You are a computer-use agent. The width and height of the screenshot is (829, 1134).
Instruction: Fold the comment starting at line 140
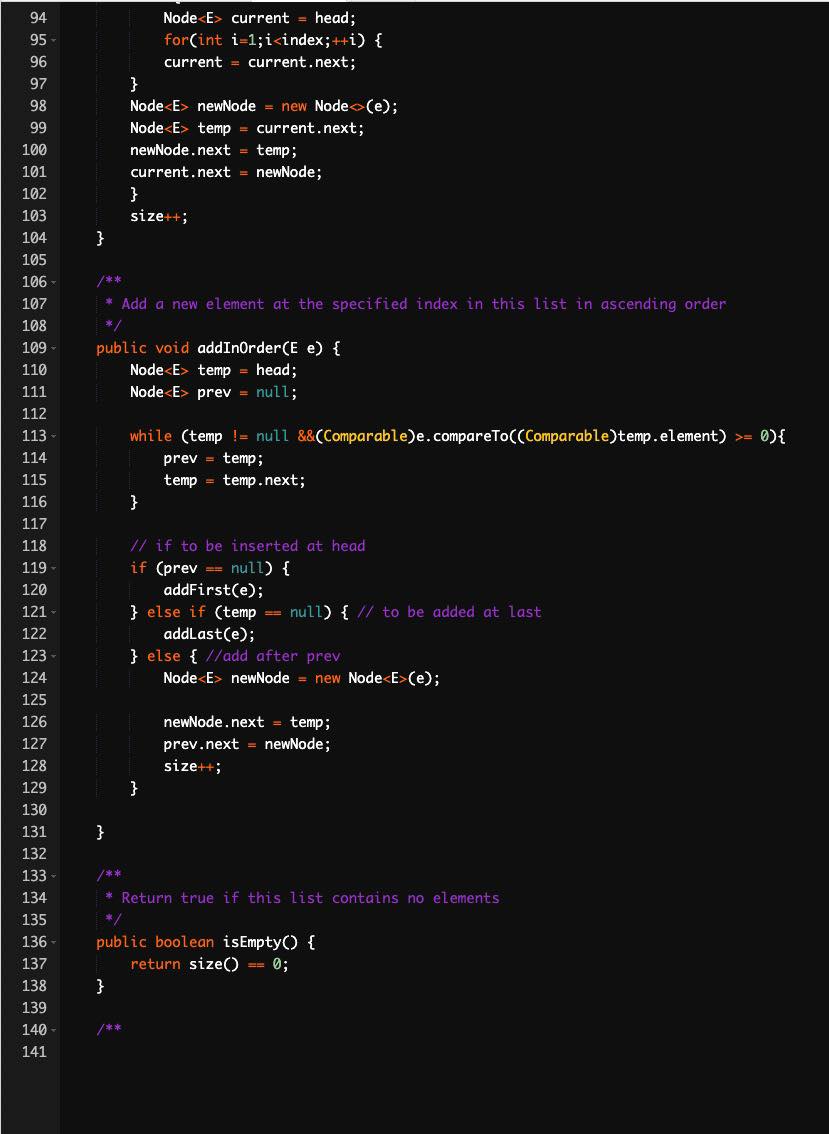pyautogui.click(x=55, y=1030)
